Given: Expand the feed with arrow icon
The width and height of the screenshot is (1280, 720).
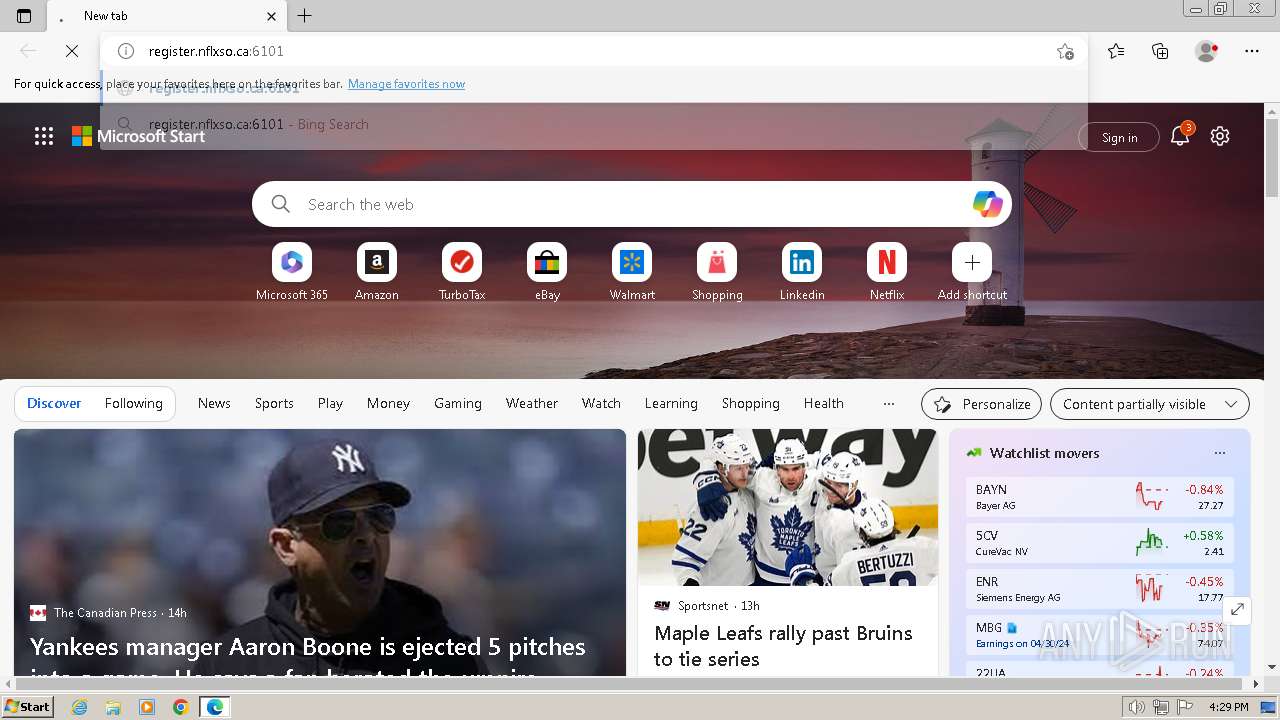Looking at the screenshot, I should pos(1237,609).
